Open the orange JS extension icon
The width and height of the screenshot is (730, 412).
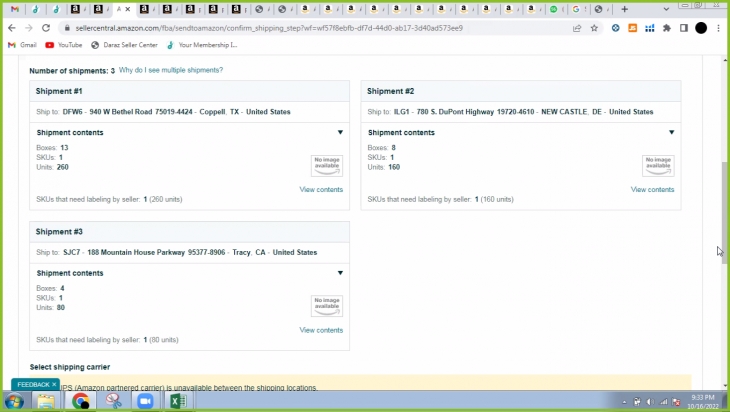click(632, 28)
